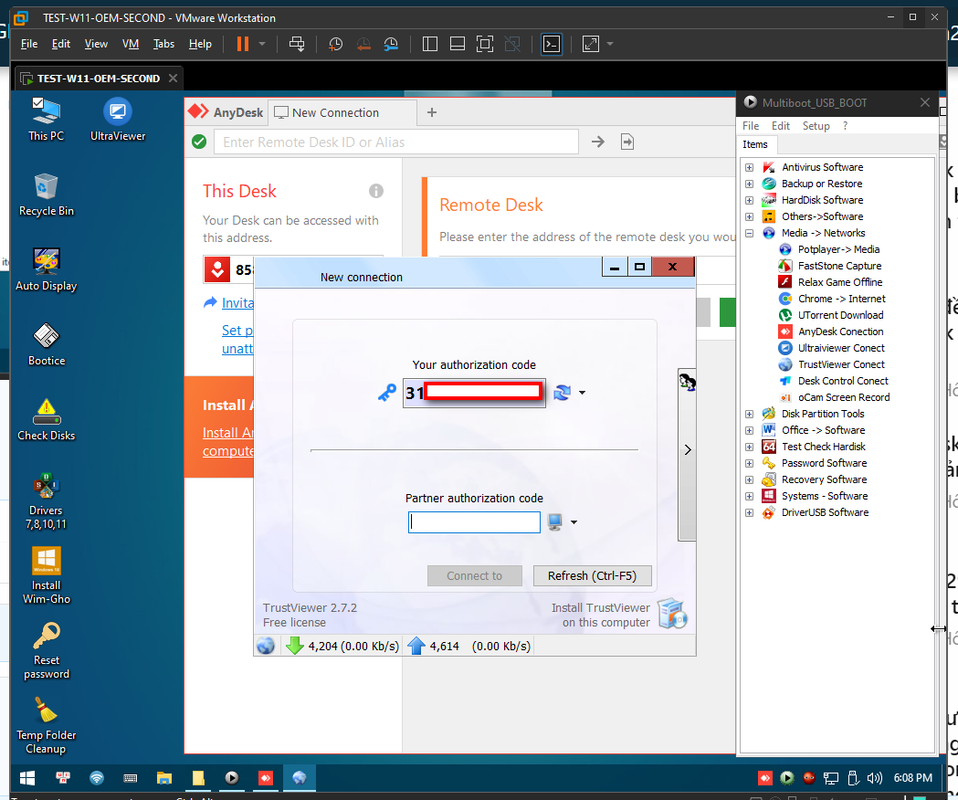Click the volume icon in VM system tray
Viewport: 958px width, 800px height.
point(874,778)
